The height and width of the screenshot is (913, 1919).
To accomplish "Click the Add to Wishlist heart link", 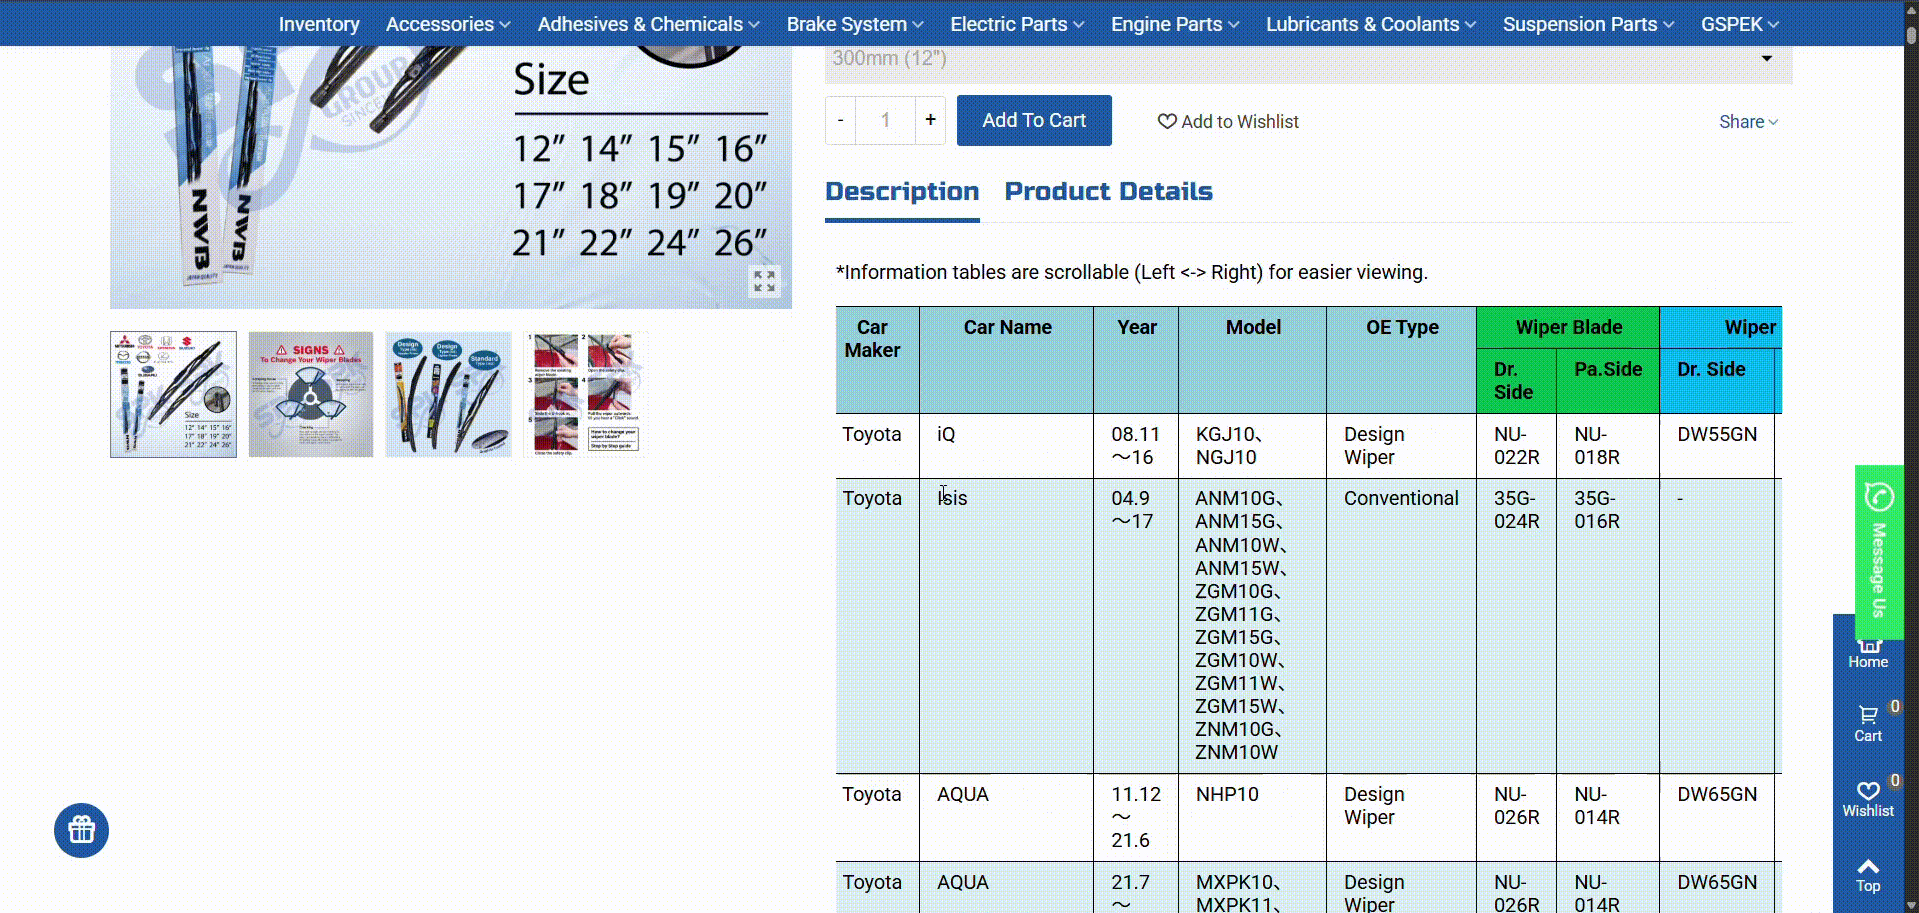I will [1228, 121].
